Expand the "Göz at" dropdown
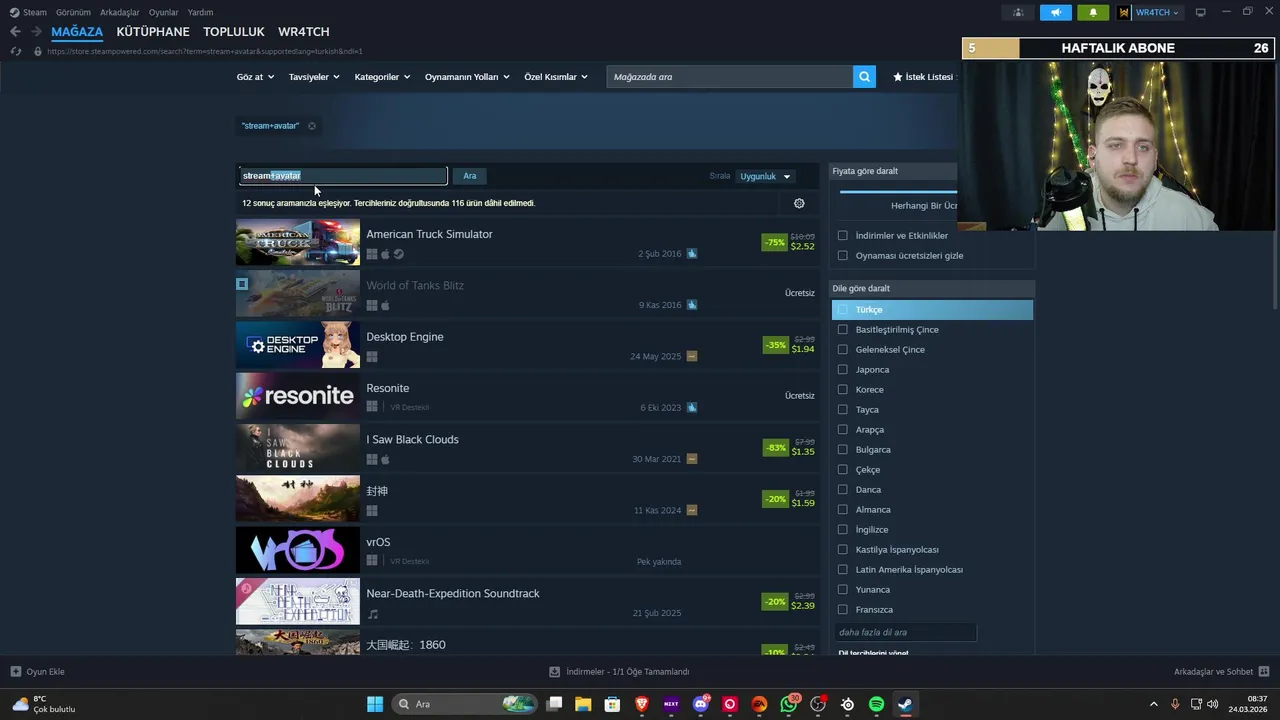The image size is (1280, 720). tap(255, 77)
